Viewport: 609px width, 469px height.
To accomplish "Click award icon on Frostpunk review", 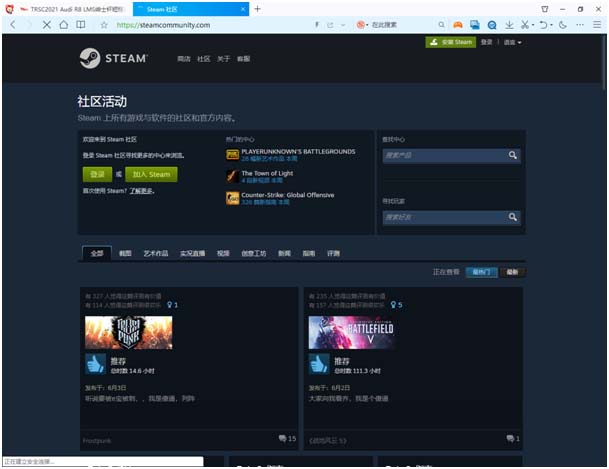I will pyautogui.click(x=172, y=305).
